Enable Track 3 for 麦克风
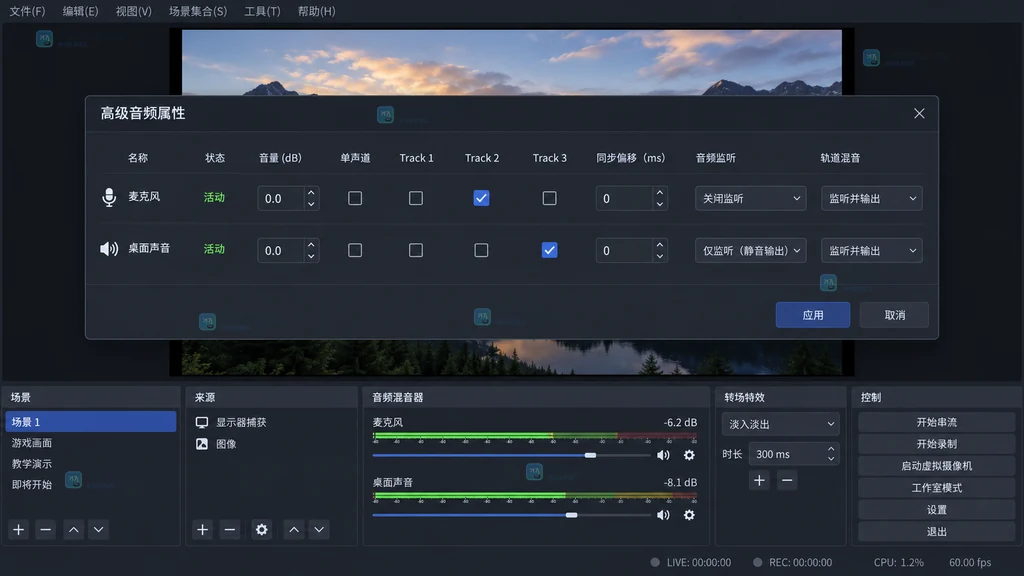 point(549,198)
